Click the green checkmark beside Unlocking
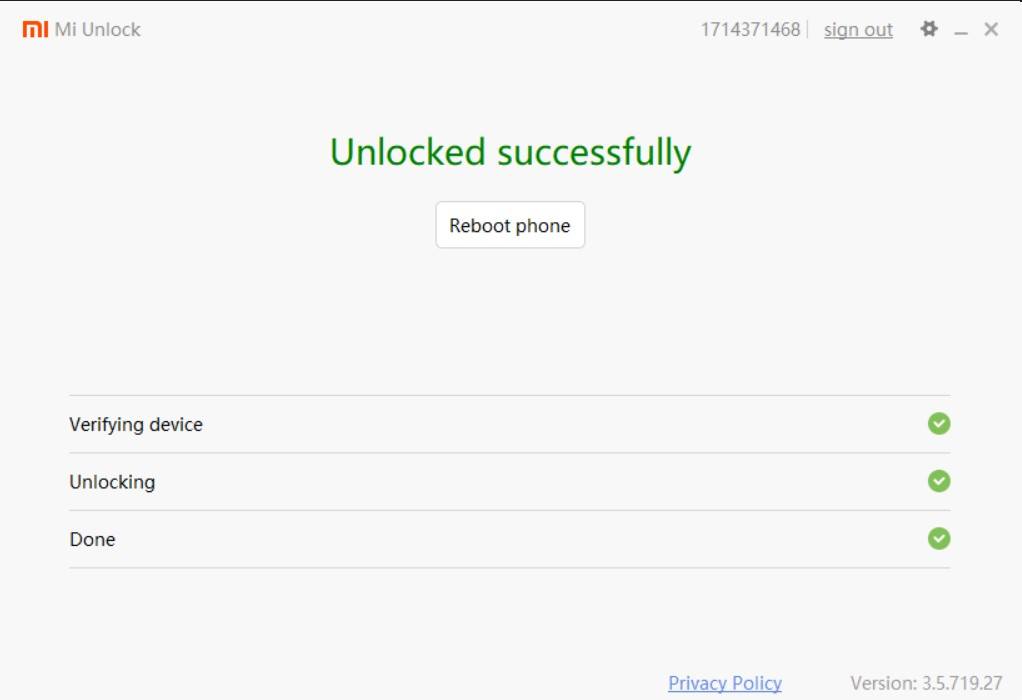Screen dimensions: 1022x700 [x=938, y=482]
